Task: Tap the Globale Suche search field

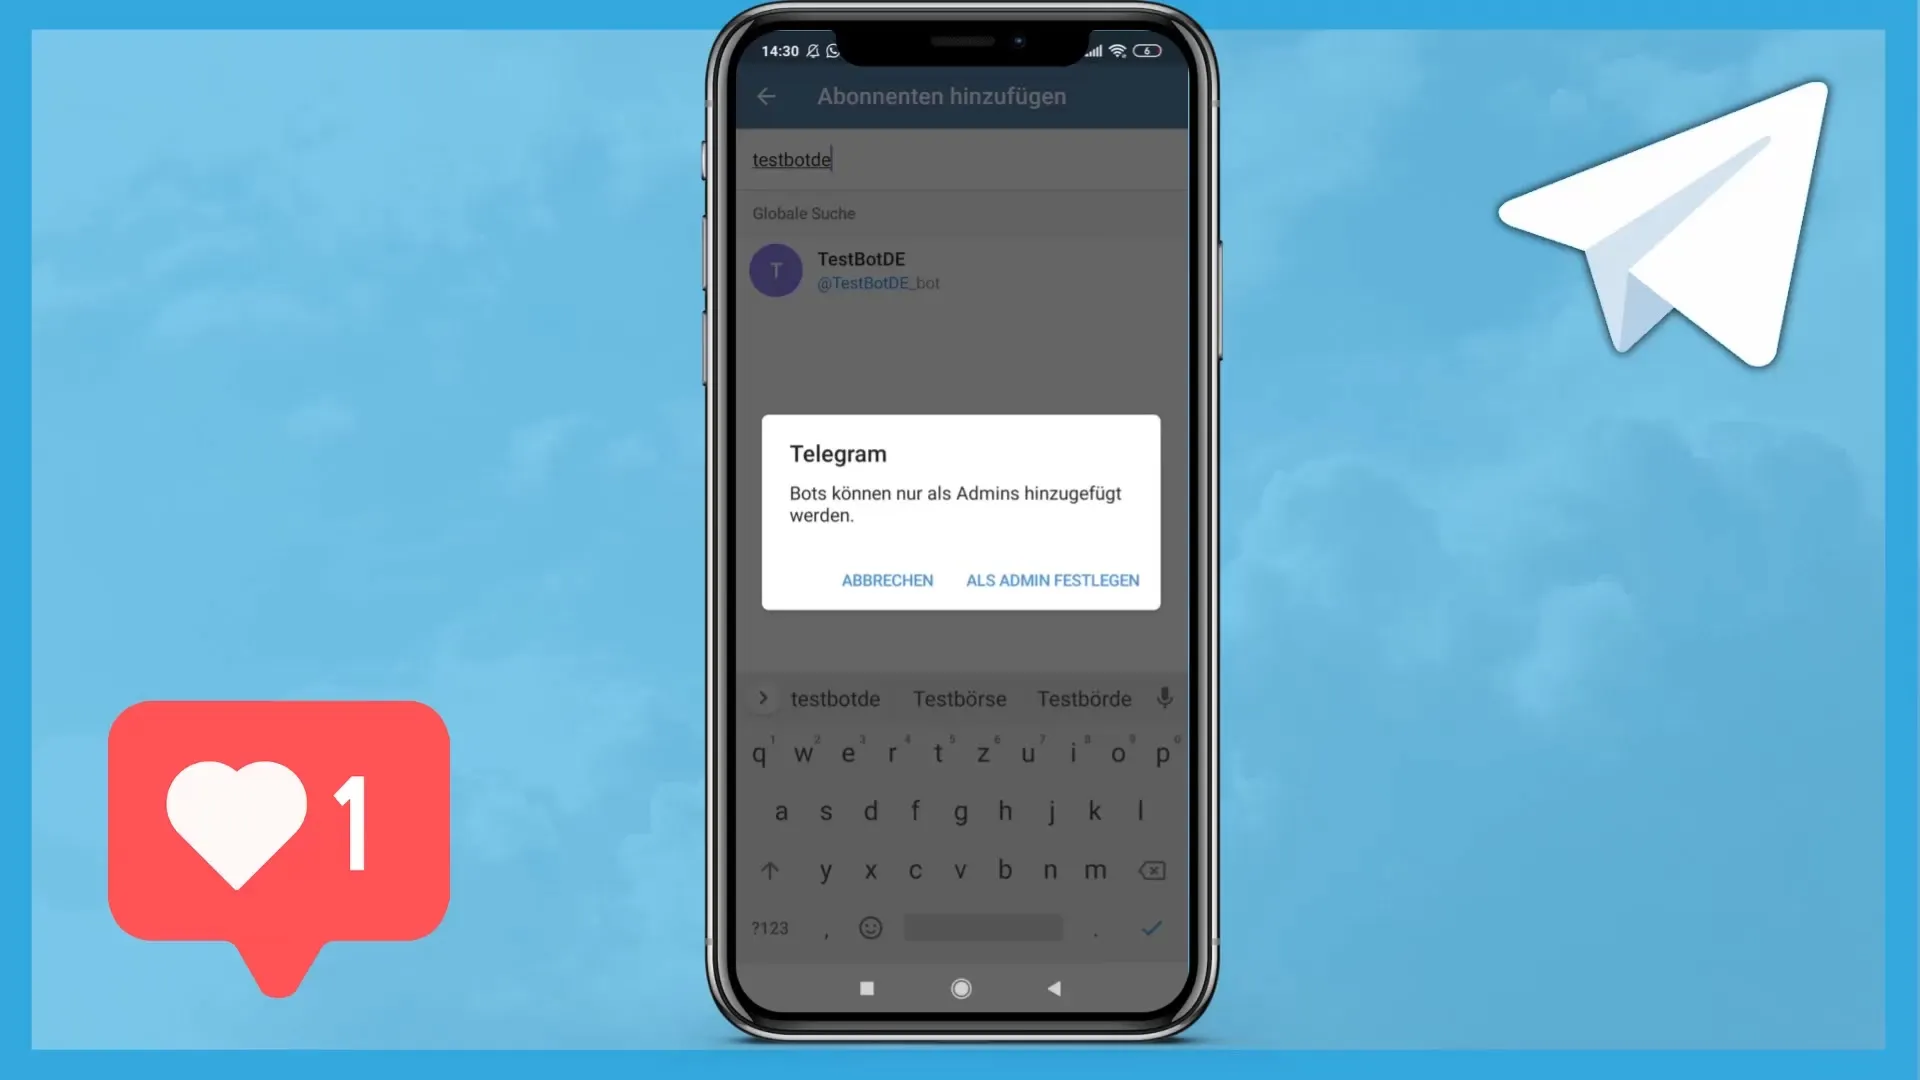Action: click(x=960, y=158)
